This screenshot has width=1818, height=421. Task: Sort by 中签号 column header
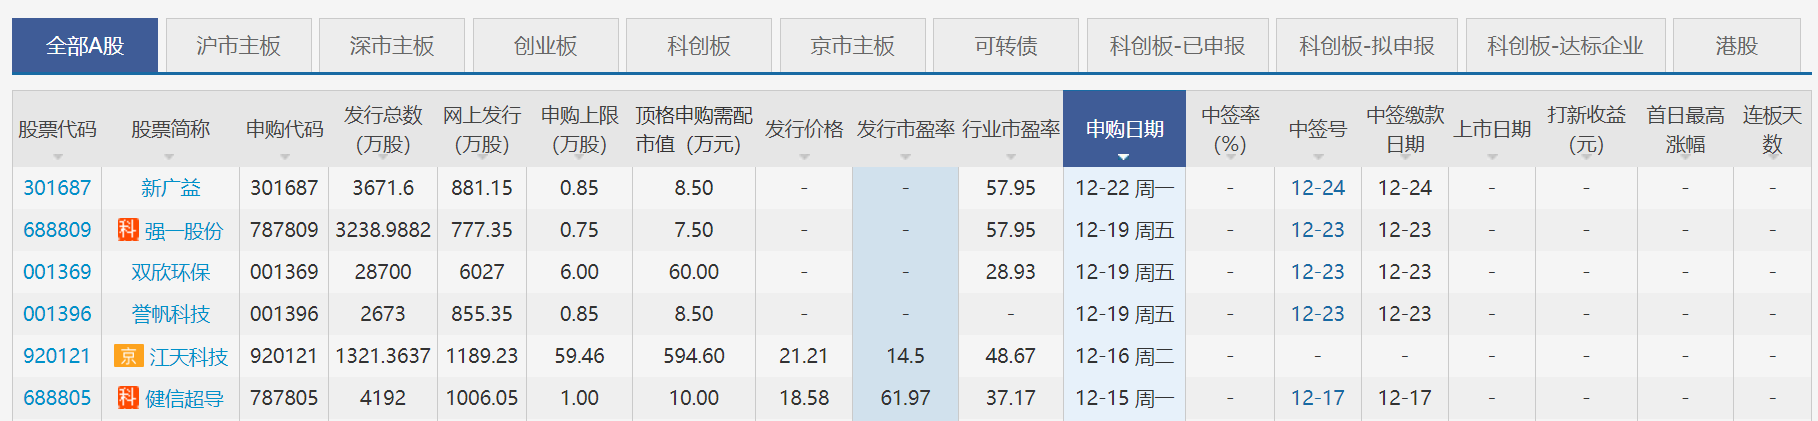tap(1317, 129)
